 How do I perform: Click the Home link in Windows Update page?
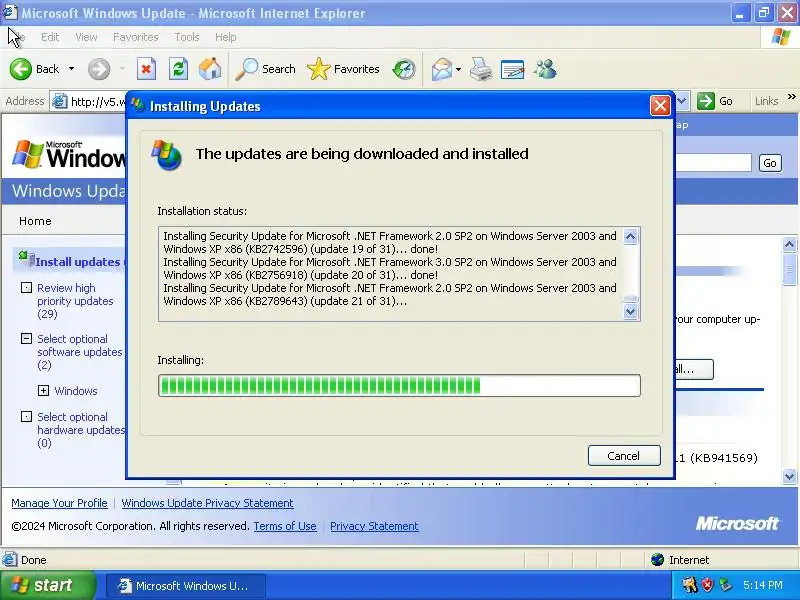(35, 221)
